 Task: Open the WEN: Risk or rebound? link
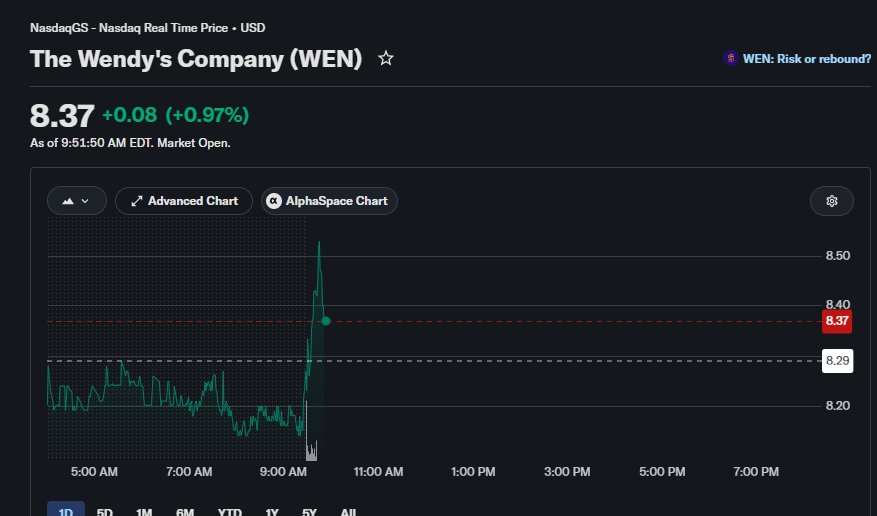point(807,59)
